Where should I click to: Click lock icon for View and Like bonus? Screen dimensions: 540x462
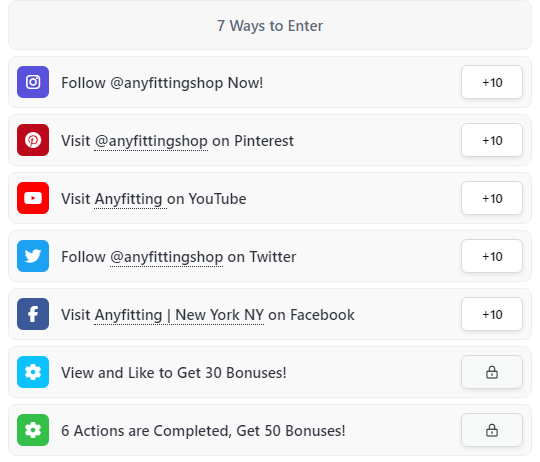pos(492,372)
